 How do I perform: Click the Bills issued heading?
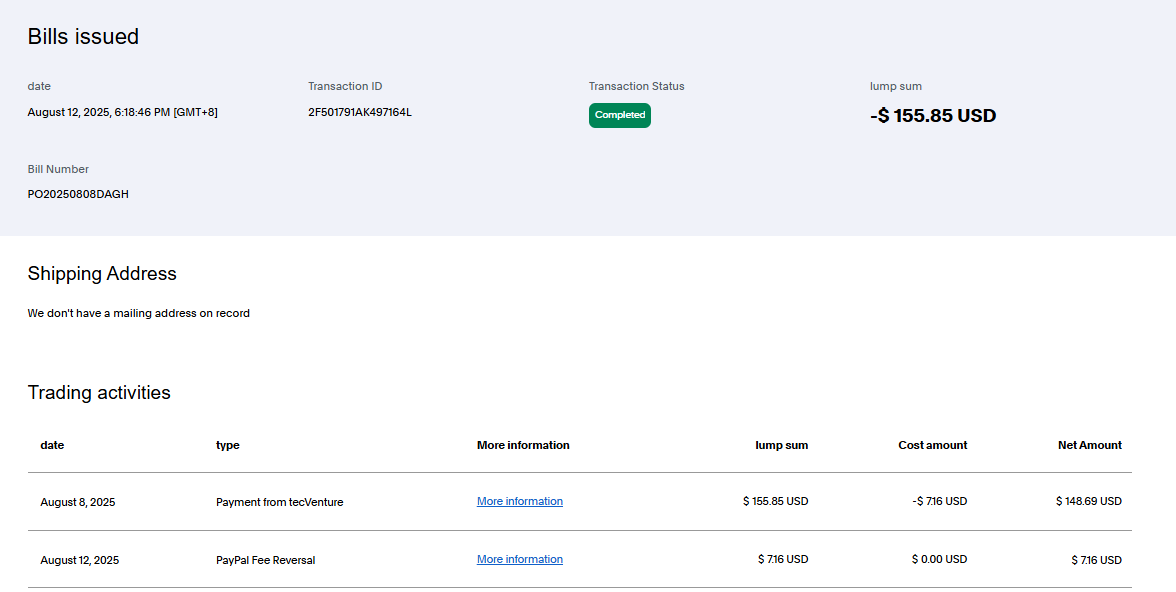(83, 37)
